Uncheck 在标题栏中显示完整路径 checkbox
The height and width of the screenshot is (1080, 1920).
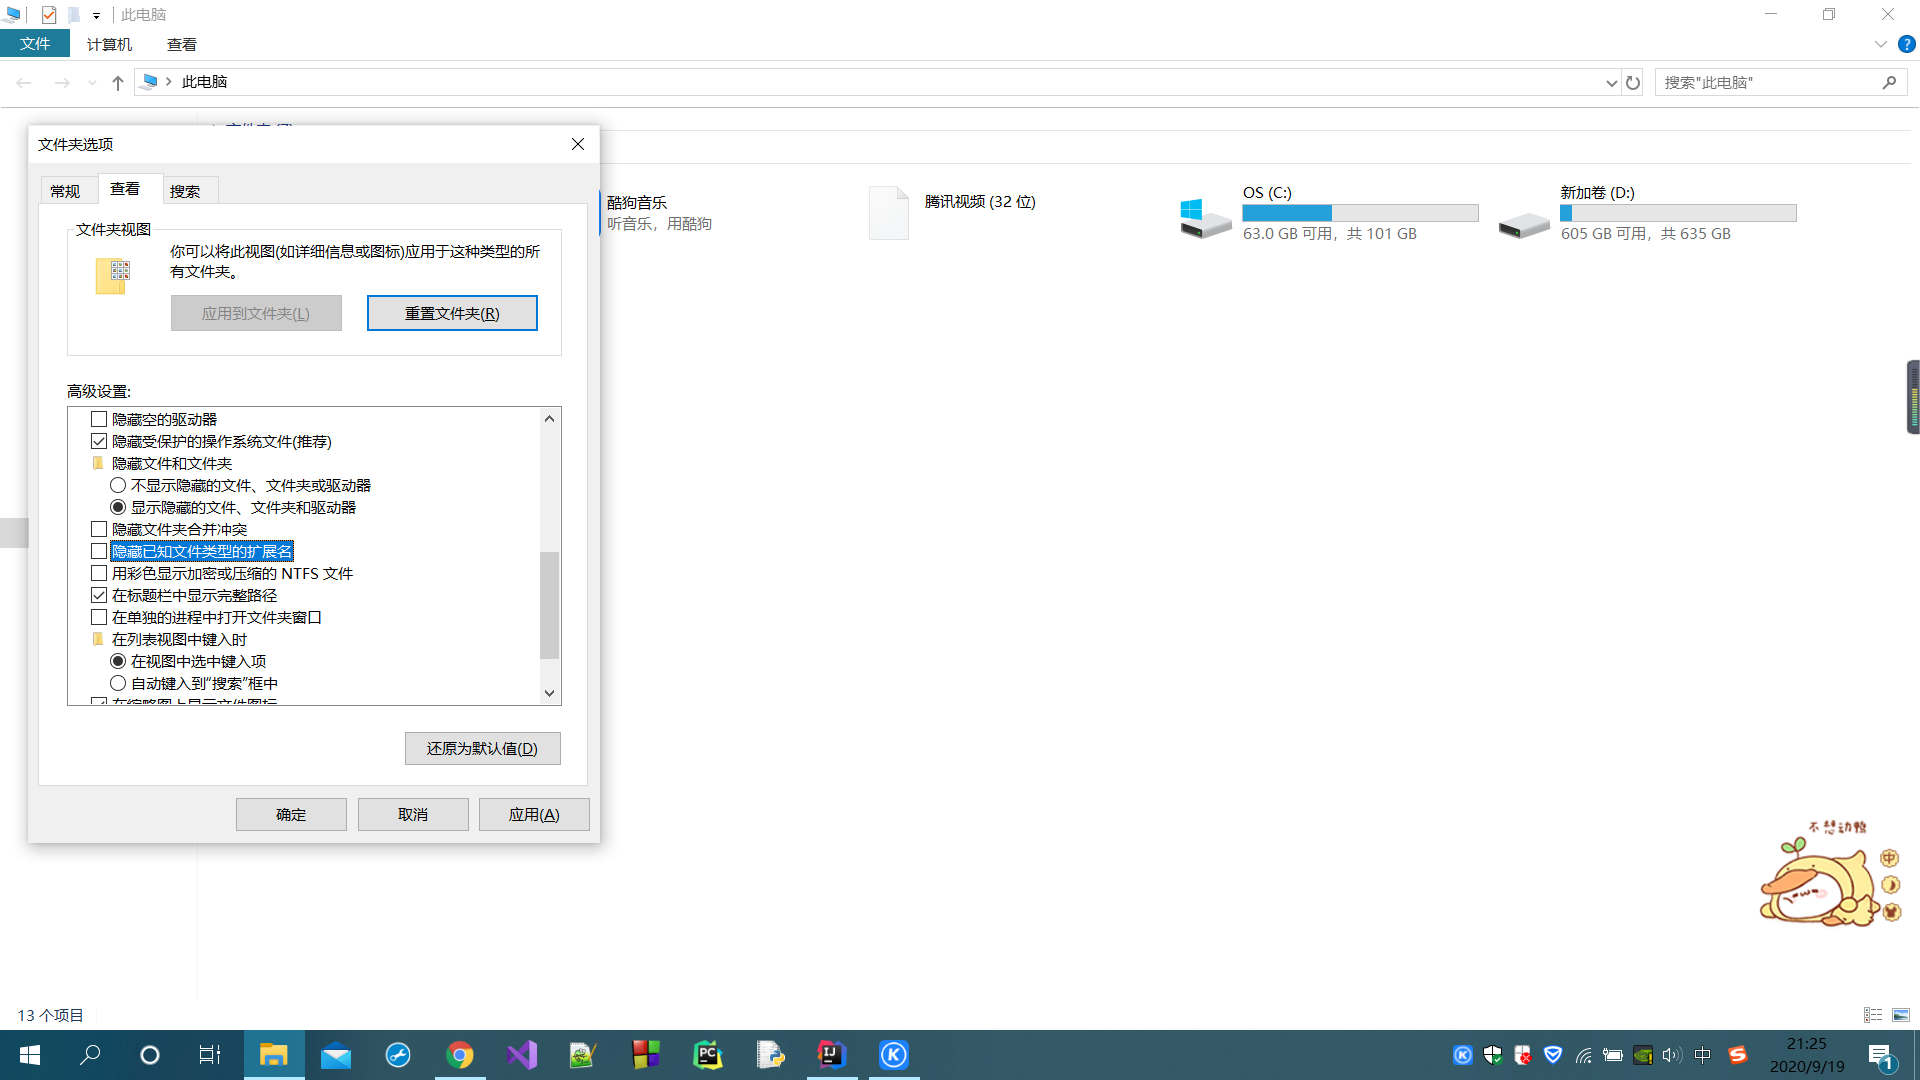click(99, 595)
